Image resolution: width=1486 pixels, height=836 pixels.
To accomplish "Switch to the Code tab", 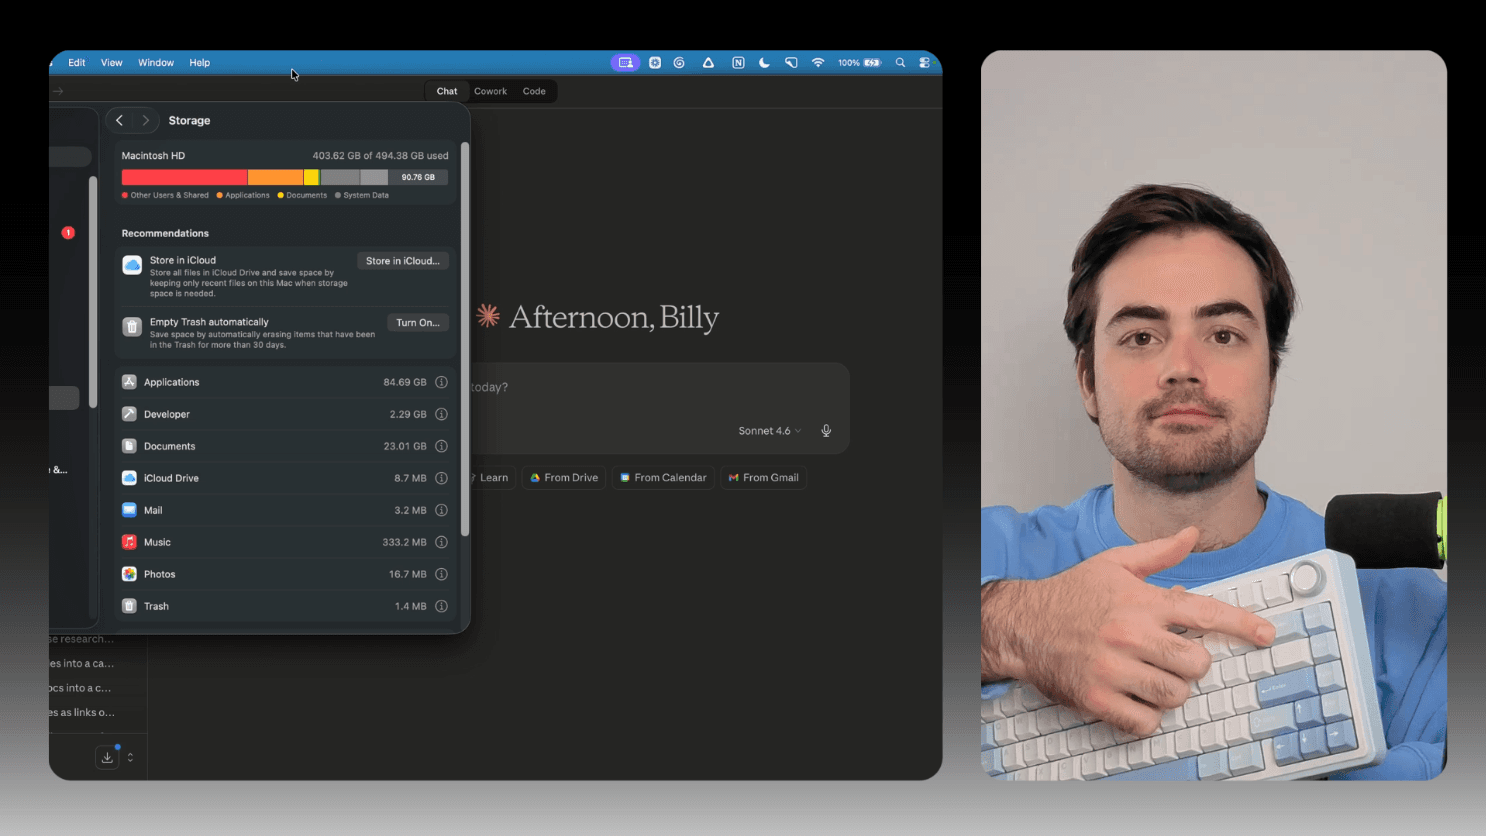I will tap(534, 91).
